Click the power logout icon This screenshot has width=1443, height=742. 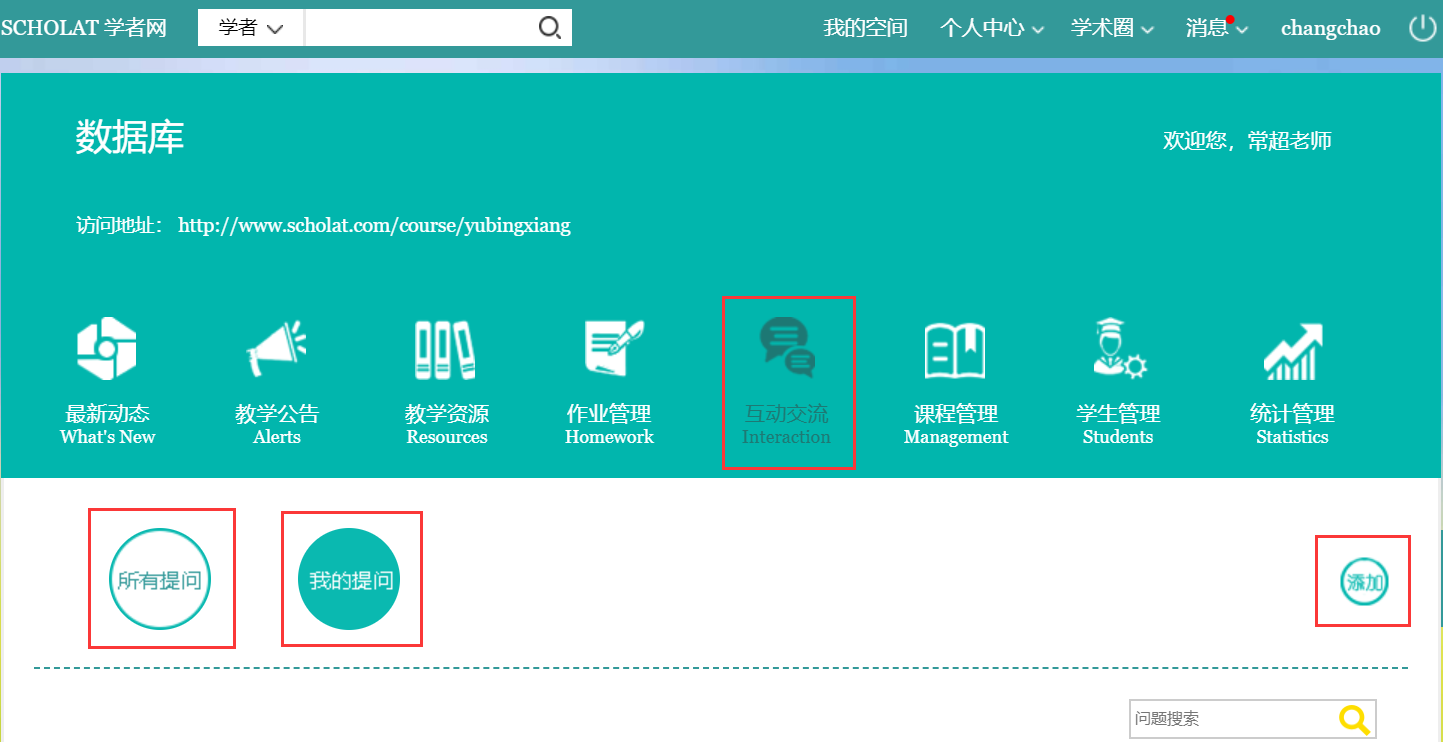pyautogui.click(x=1422, y=28)
